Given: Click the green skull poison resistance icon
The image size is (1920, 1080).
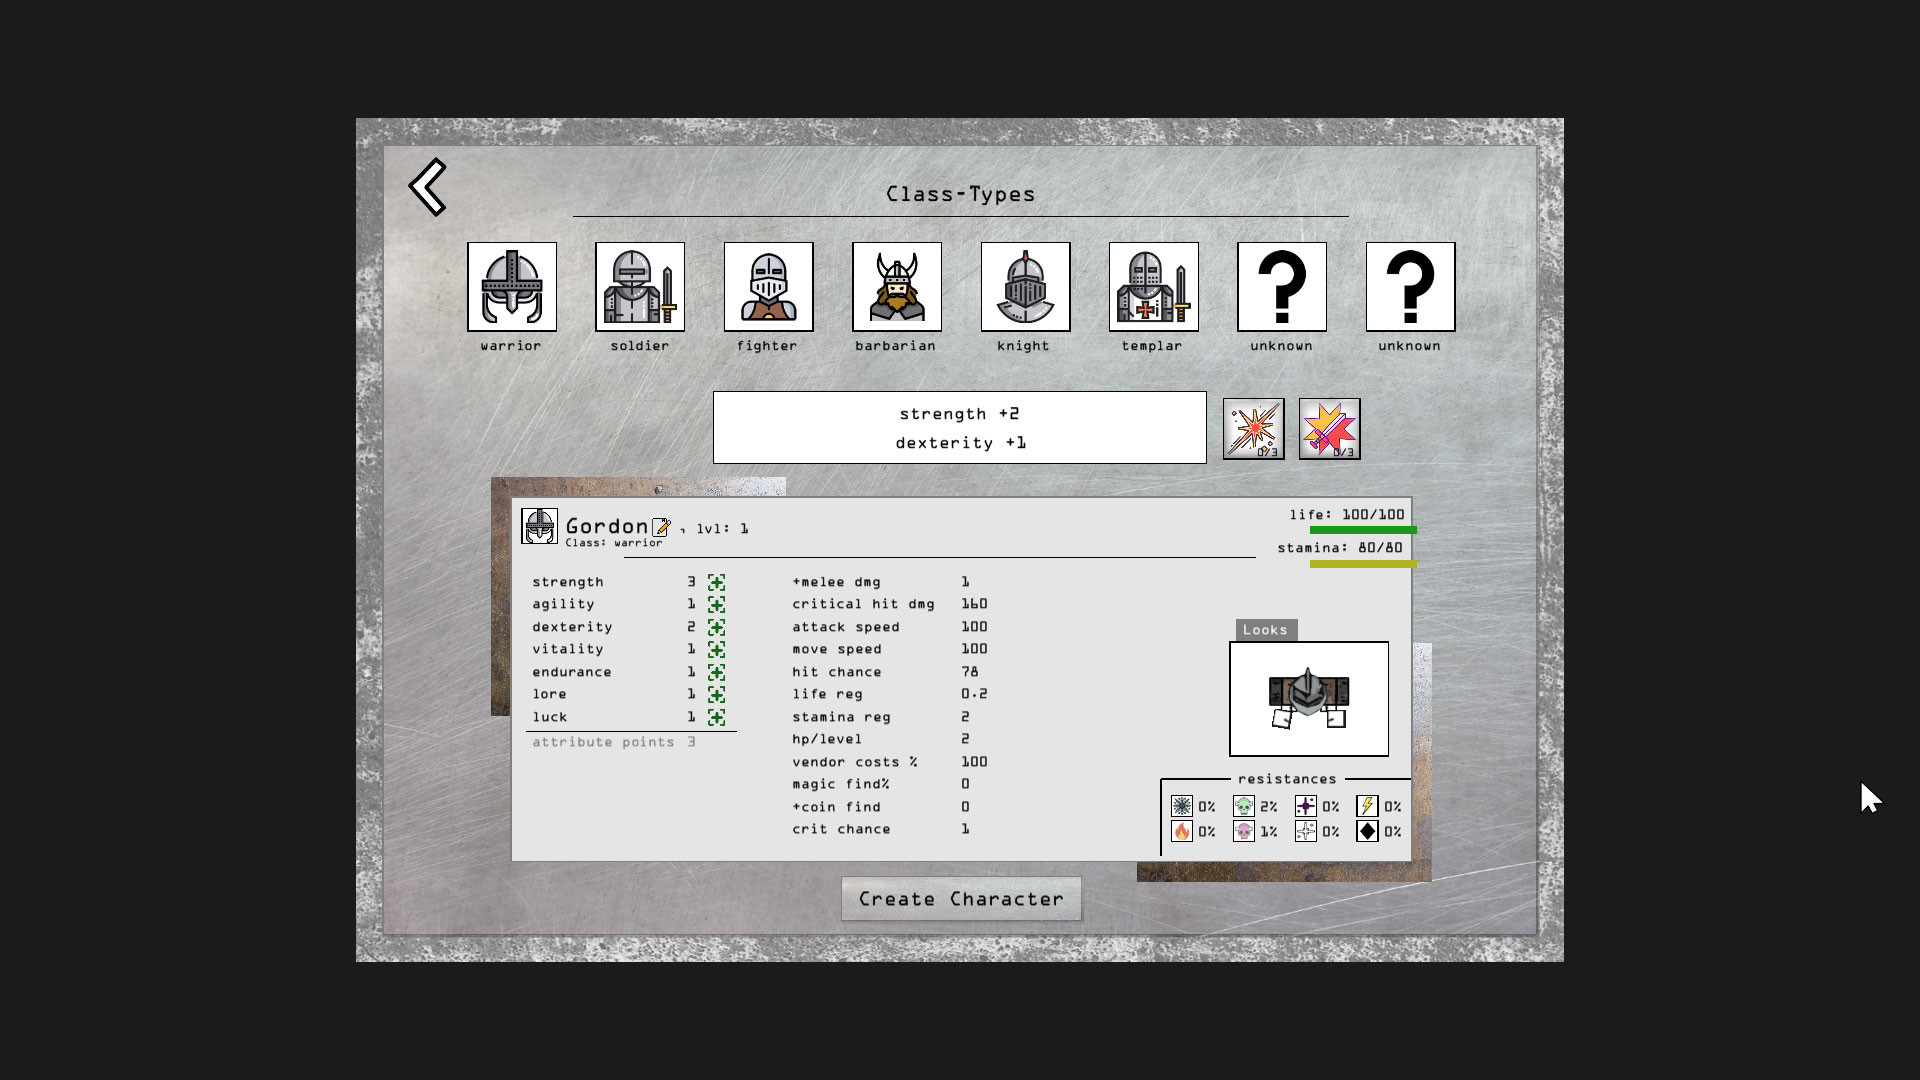Looking at the screenshot, I should click(x=1244, y=806).
